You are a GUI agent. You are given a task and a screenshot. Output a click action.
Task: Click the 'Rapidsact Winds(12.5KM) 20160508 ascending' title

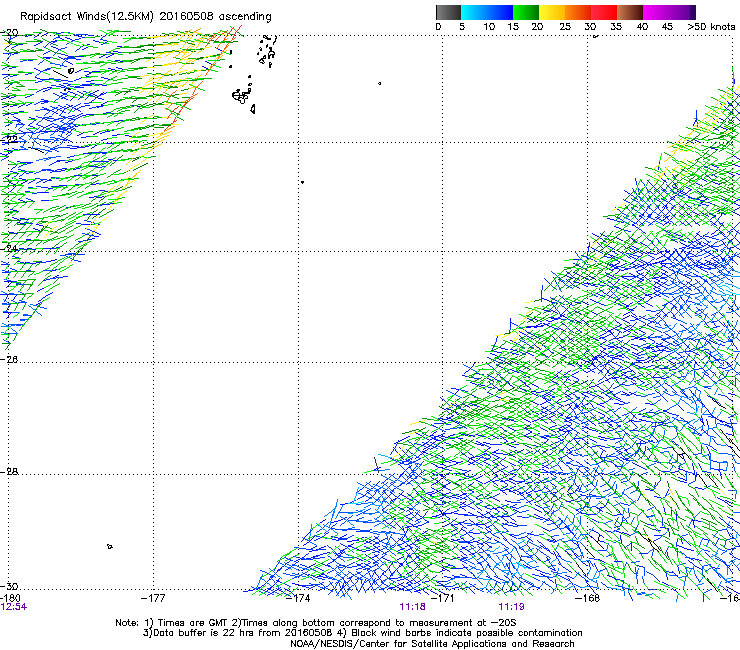point(146,17)
